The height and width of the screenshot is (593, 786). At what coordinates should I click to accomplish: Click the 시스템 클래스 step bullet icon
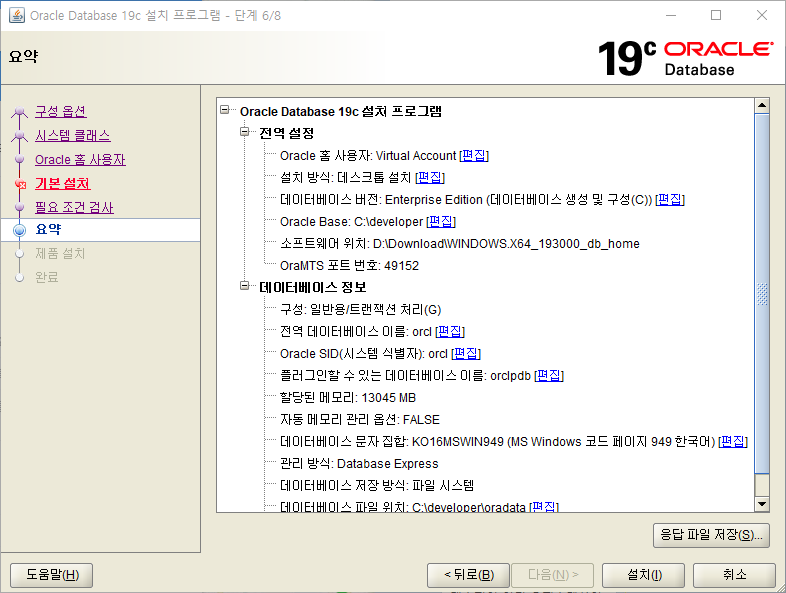click(20, 135)
